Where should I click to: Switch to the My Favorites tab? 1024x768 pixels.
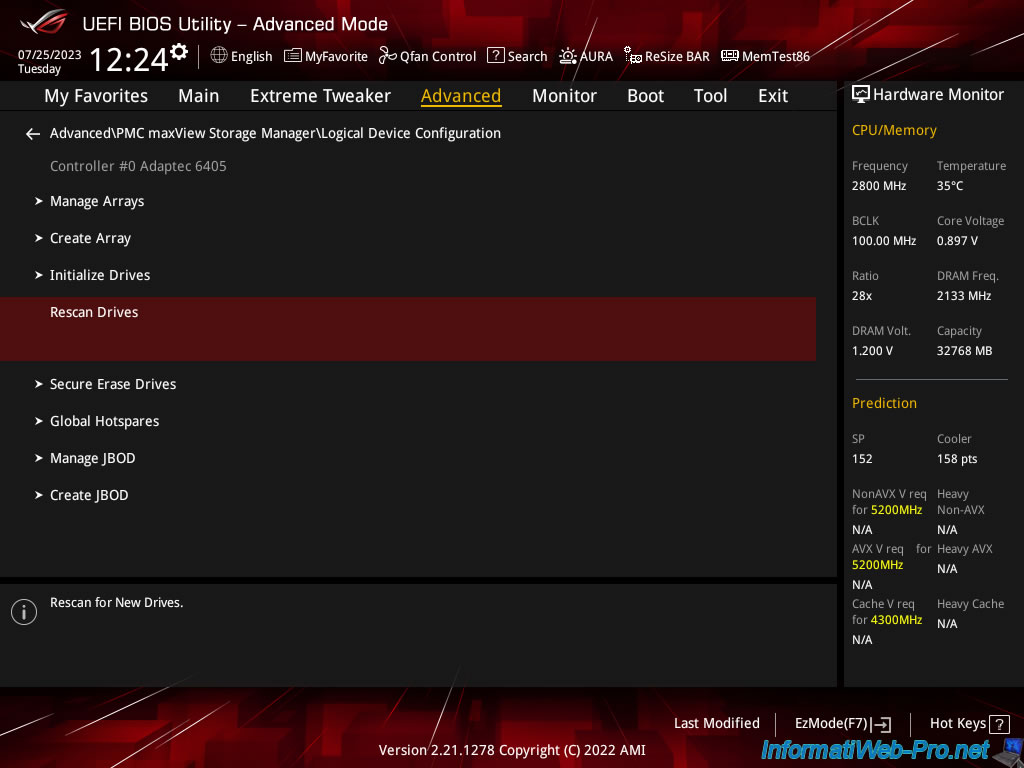[96, 96]
